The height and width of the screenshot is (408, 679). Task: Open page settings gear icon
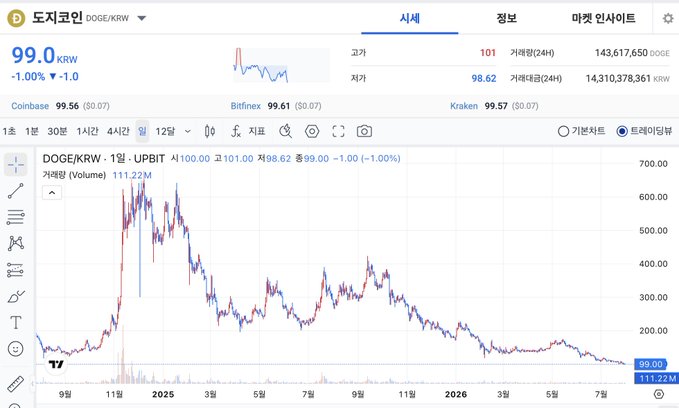click(x=668, y=18)
